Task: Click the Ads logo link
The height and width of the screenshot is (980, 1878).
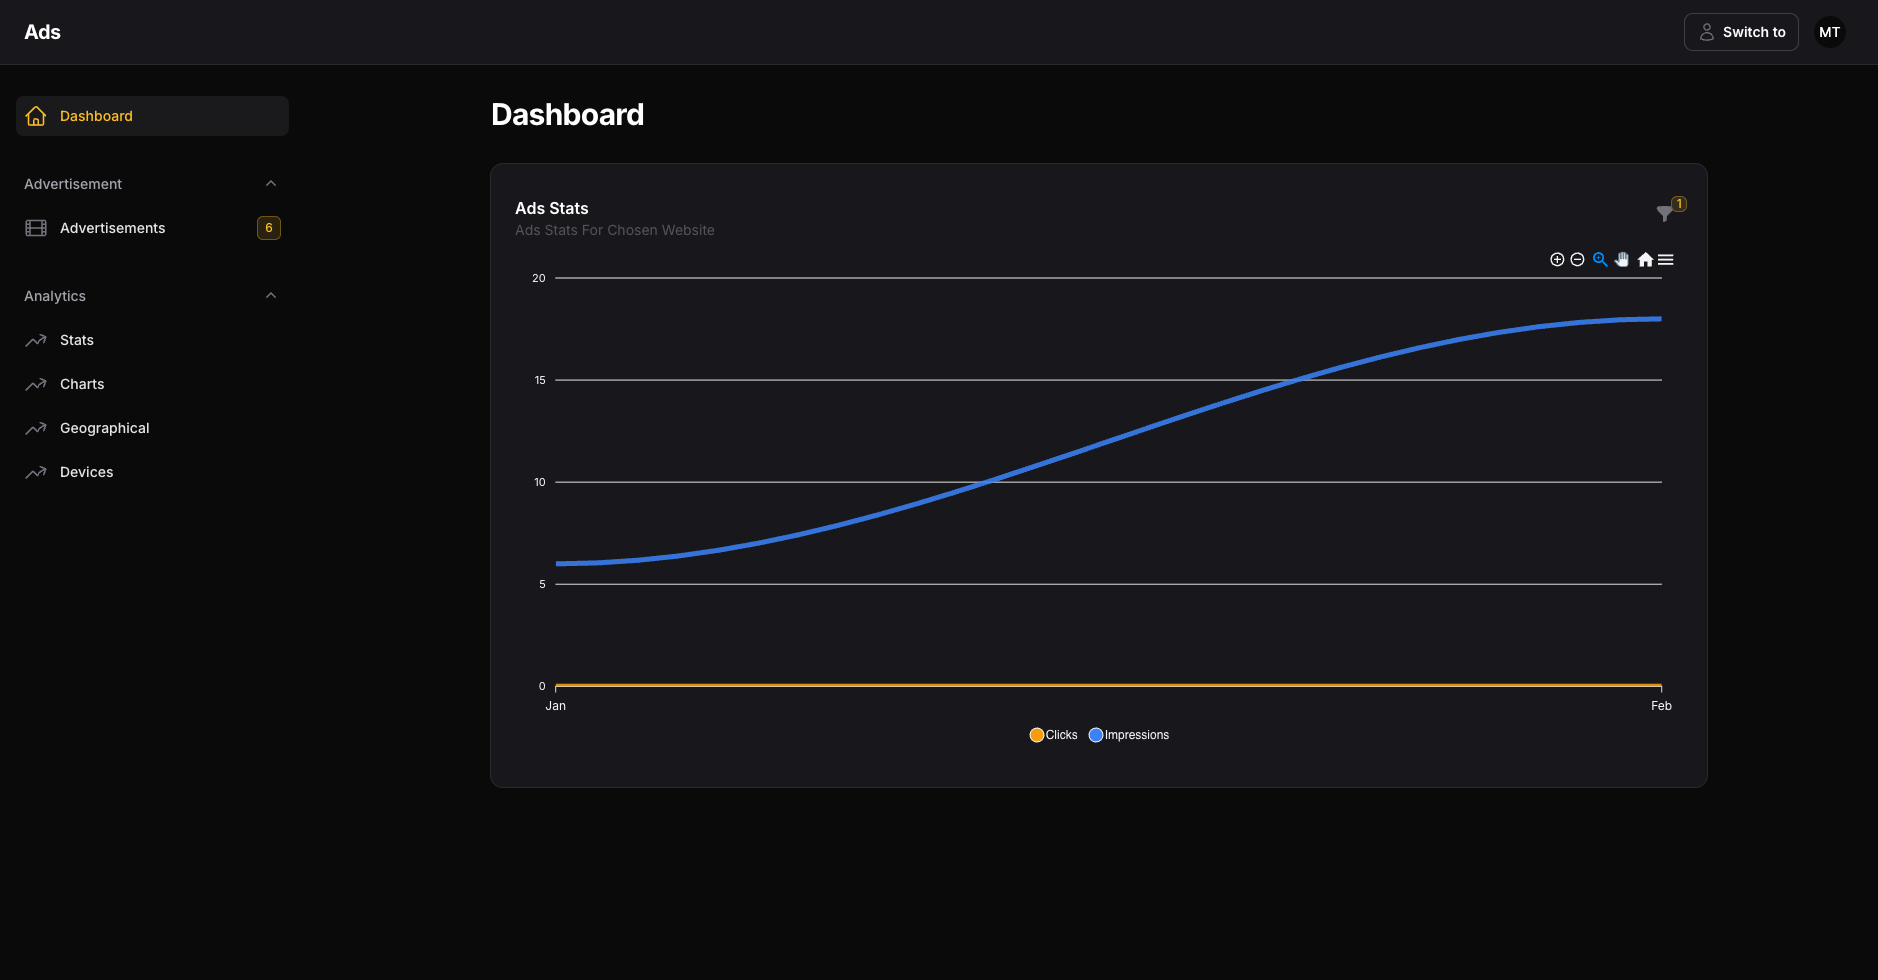Action: [x=42, y=32]
